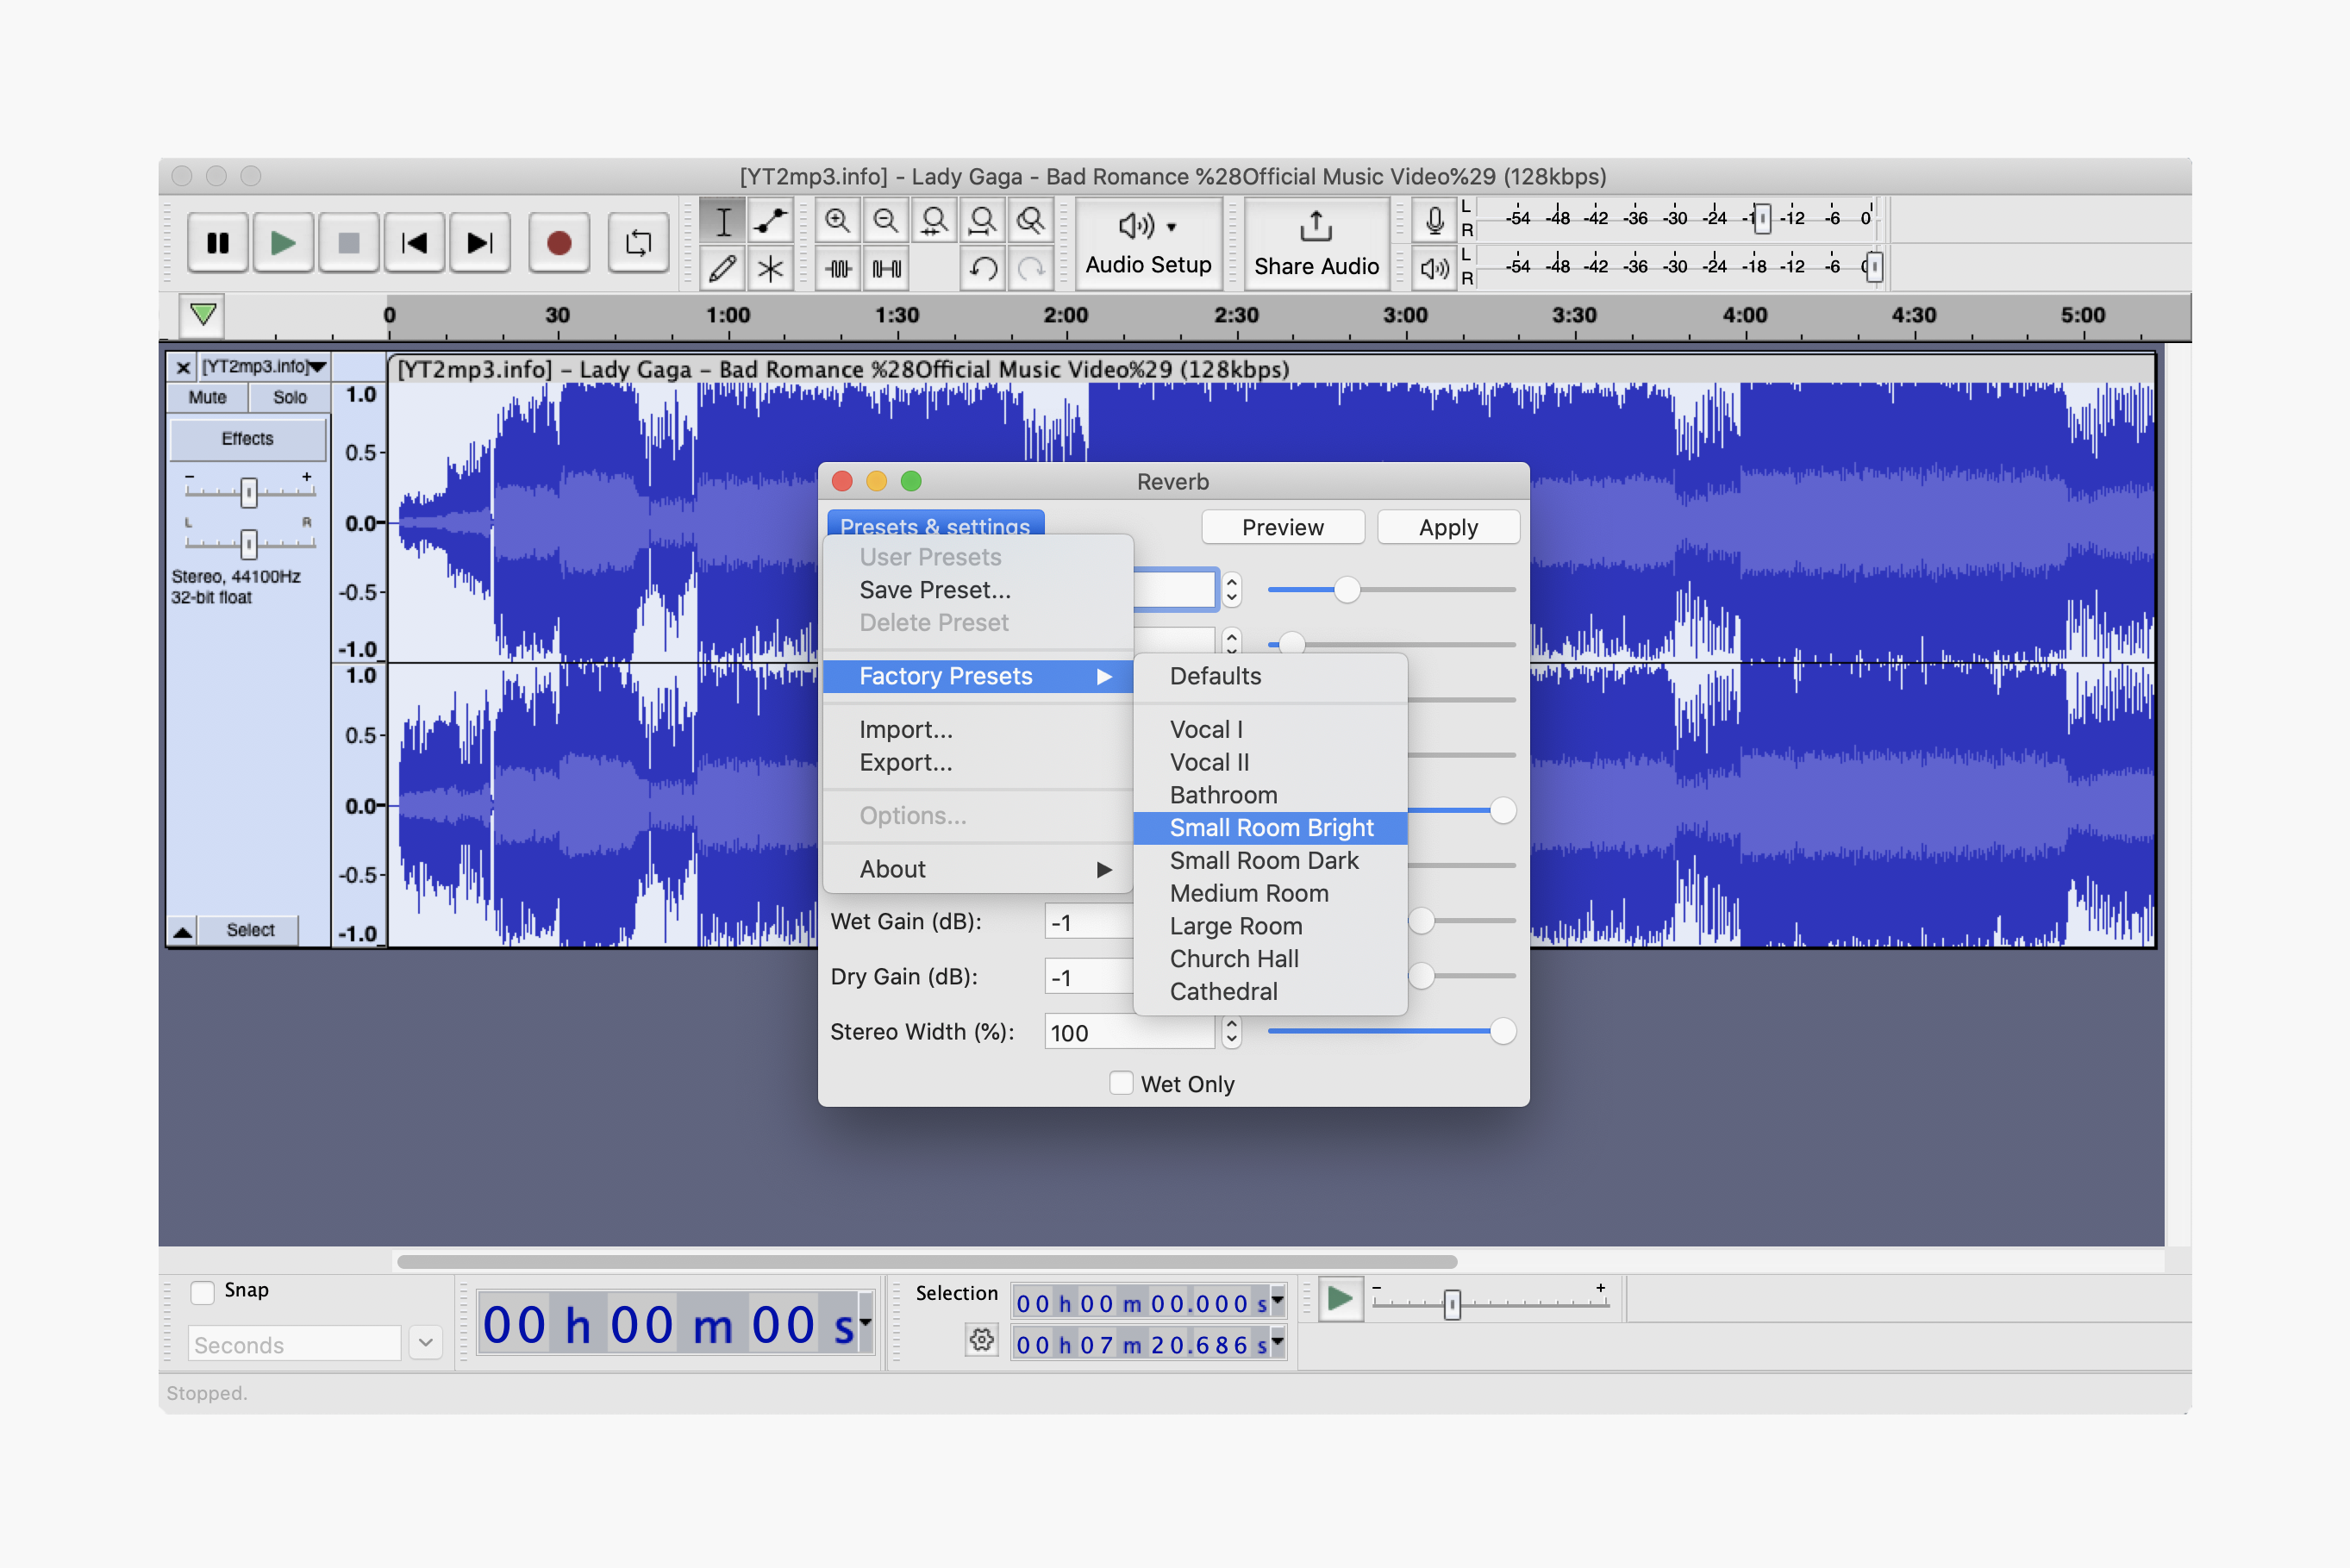Click the Stop transport button
The height and width of the screenshot is (1568, 2350).
point(348,243)
